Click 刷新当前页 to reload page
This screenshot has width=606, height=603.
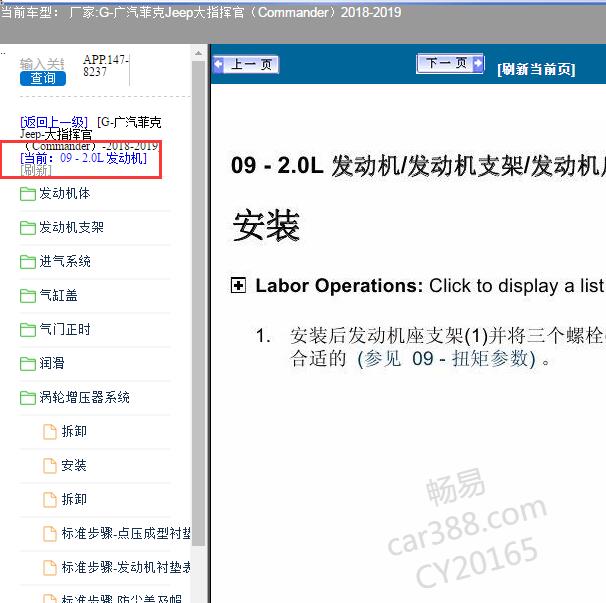pyautogui.click(x=536, y=69)
